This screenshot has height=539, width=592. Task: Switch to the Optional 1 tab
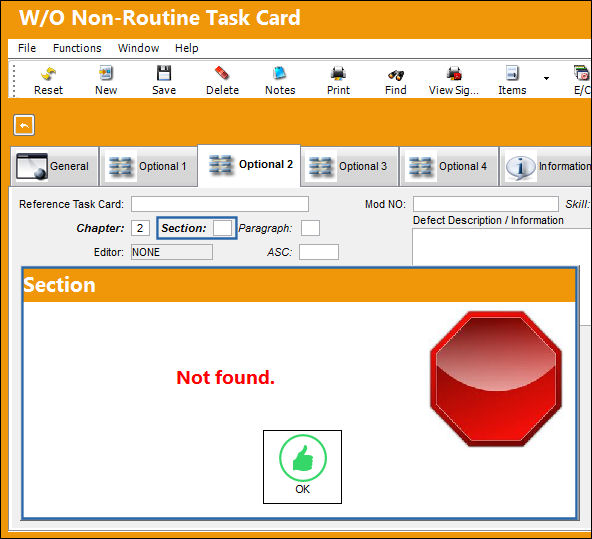tap(149, 166)
